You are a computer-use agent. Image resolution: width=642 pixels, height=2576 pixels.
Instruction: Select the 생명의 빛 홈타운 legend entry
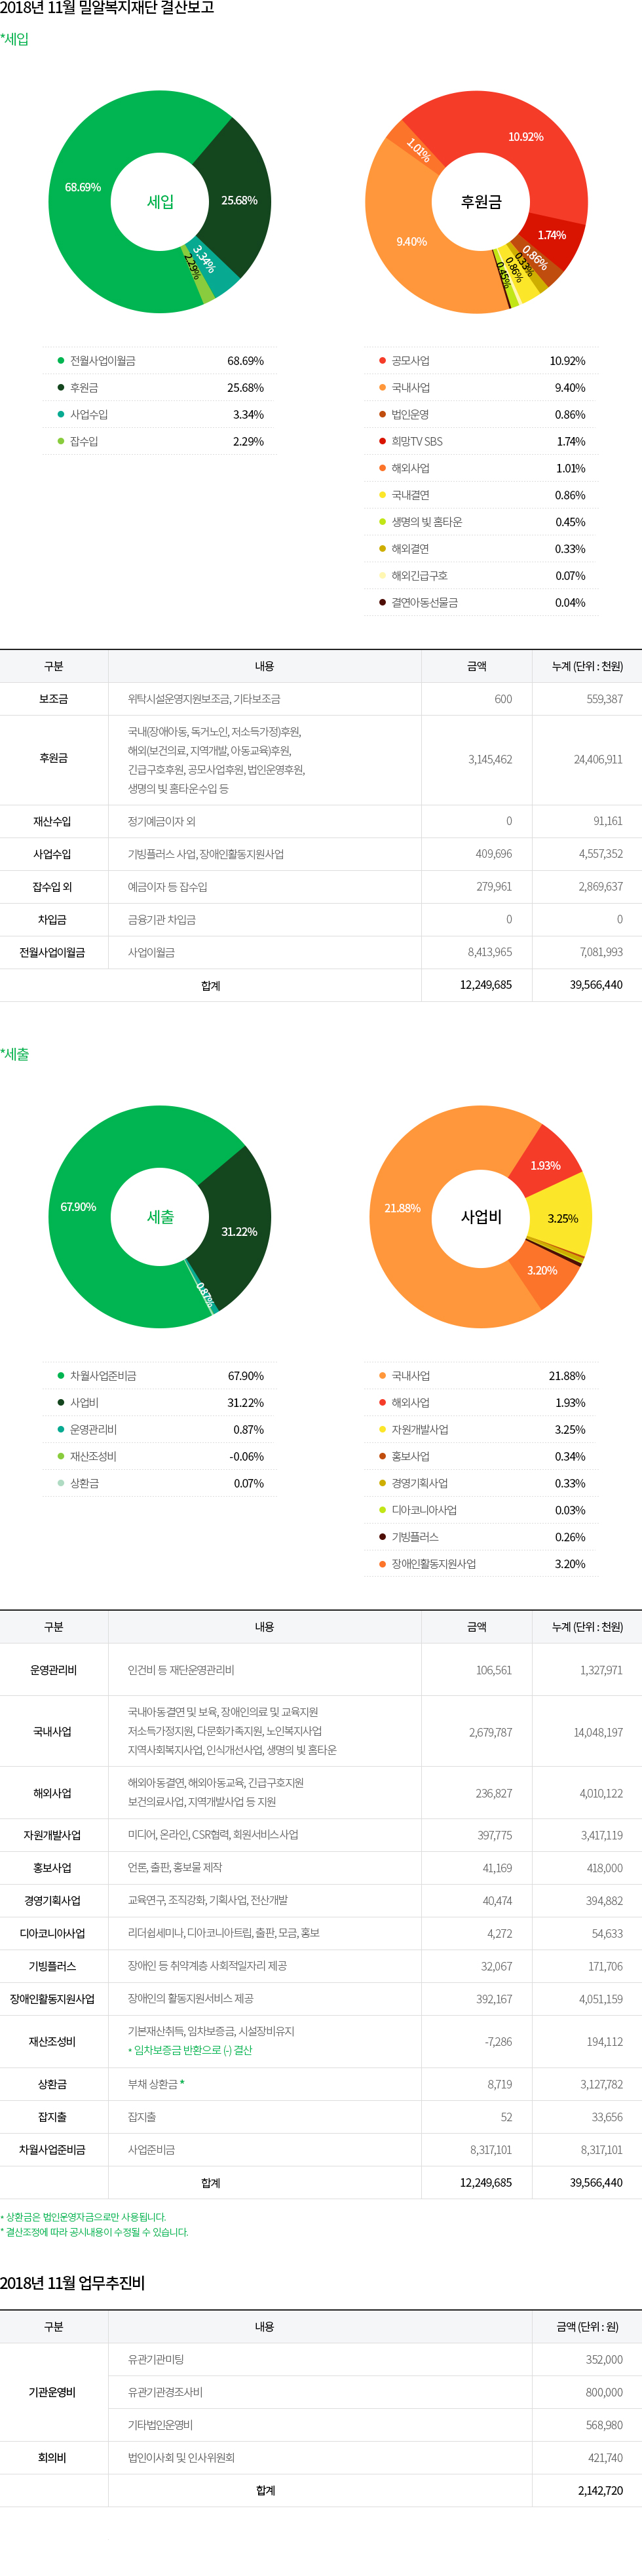[427, 522]
